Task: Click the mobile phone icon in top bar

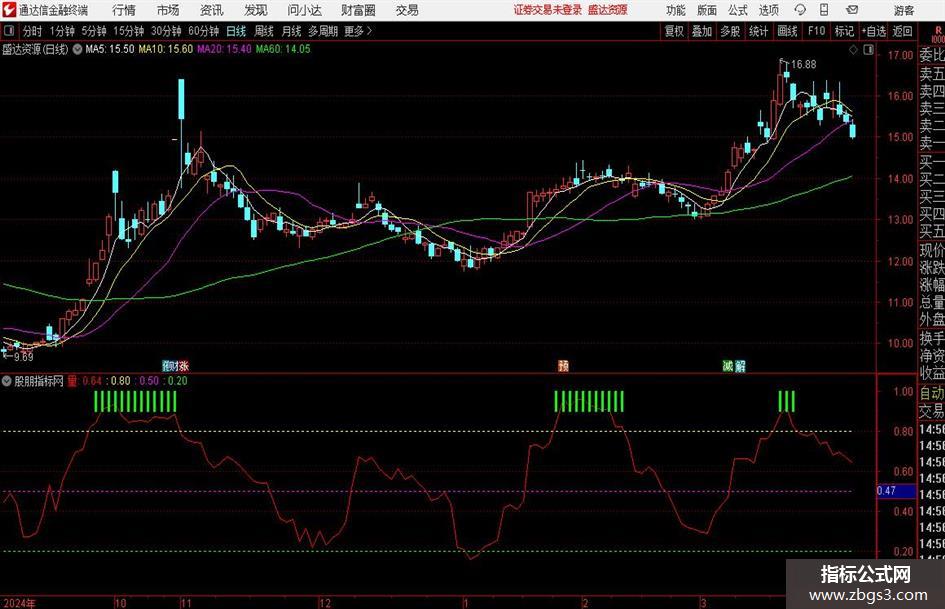Action: (x=824, y=10)
